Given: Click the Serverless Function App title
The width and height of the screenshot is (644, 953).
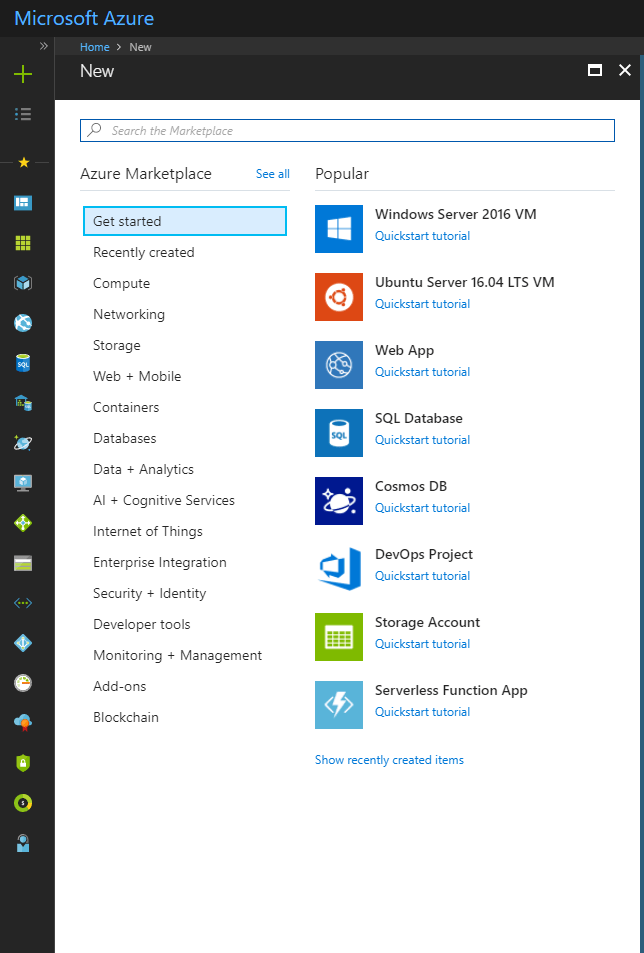Looking at the screenshot, I should (451, 690).
